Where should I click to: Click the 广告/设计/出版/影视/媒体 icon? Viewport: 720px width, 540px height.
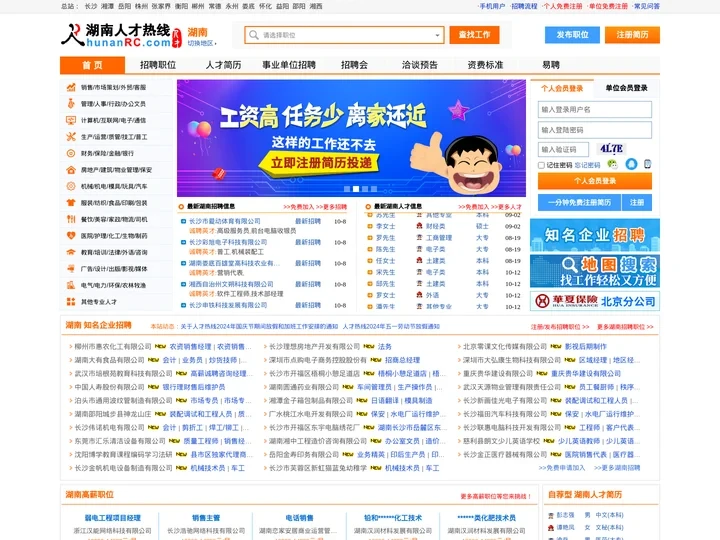pos(71,269)
